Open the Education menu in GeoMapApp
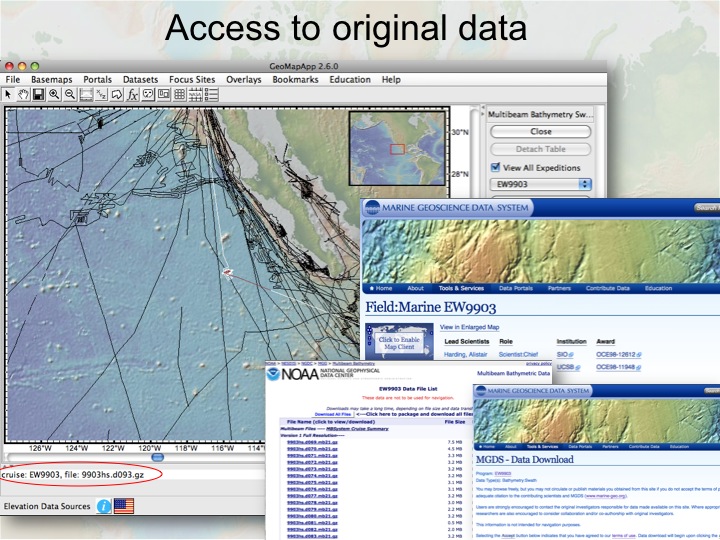 coord(350,79)
